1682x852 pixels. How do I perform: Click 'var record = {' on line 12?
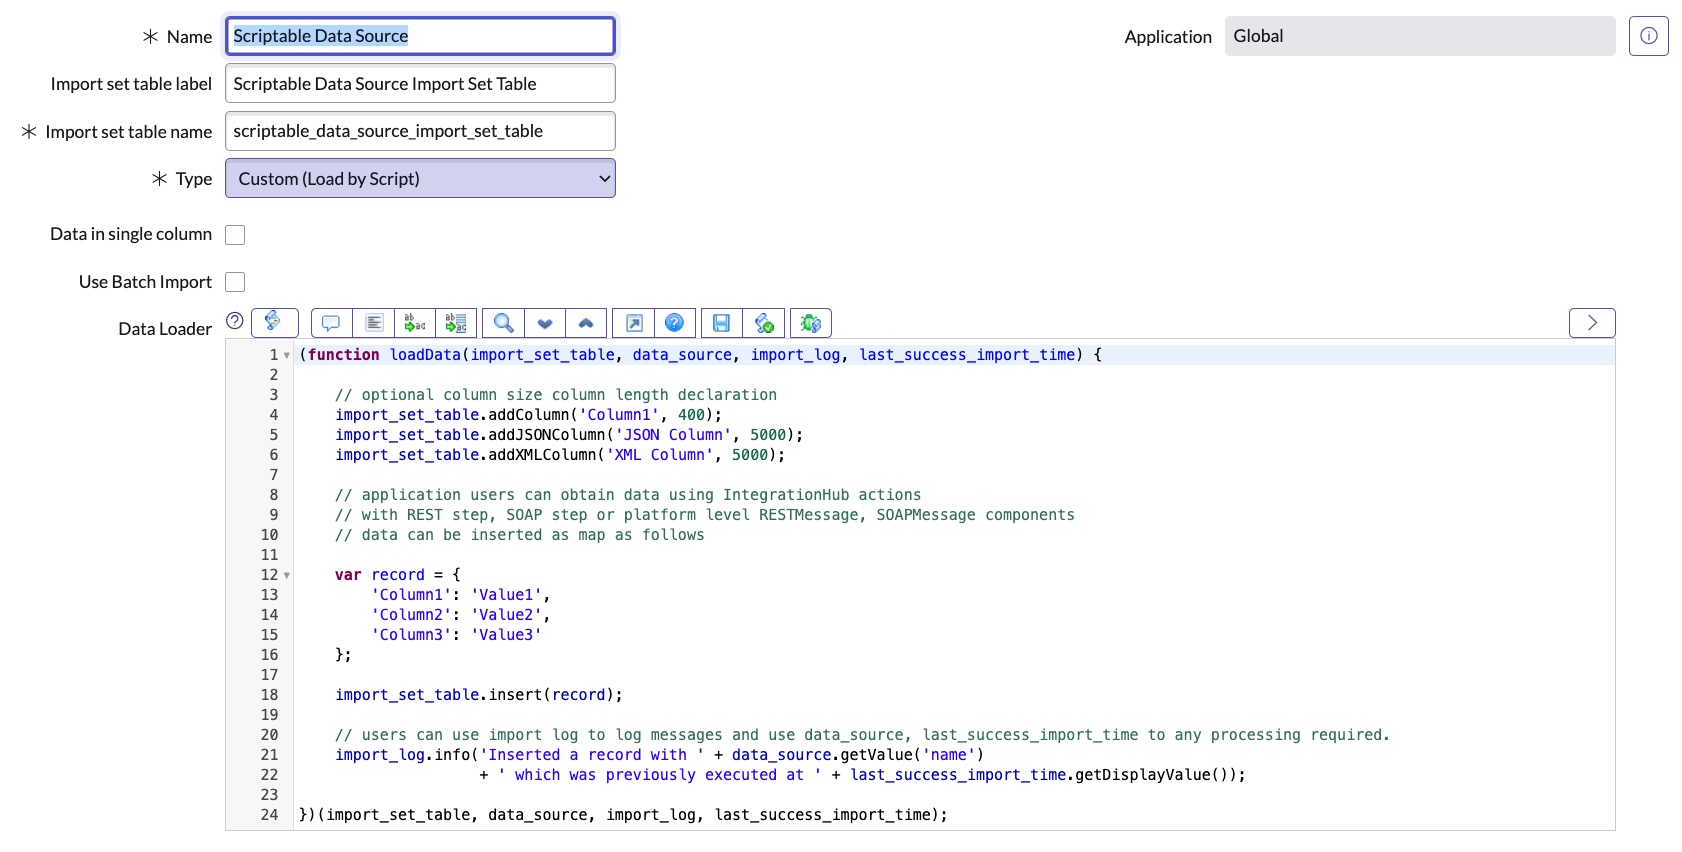398,575
